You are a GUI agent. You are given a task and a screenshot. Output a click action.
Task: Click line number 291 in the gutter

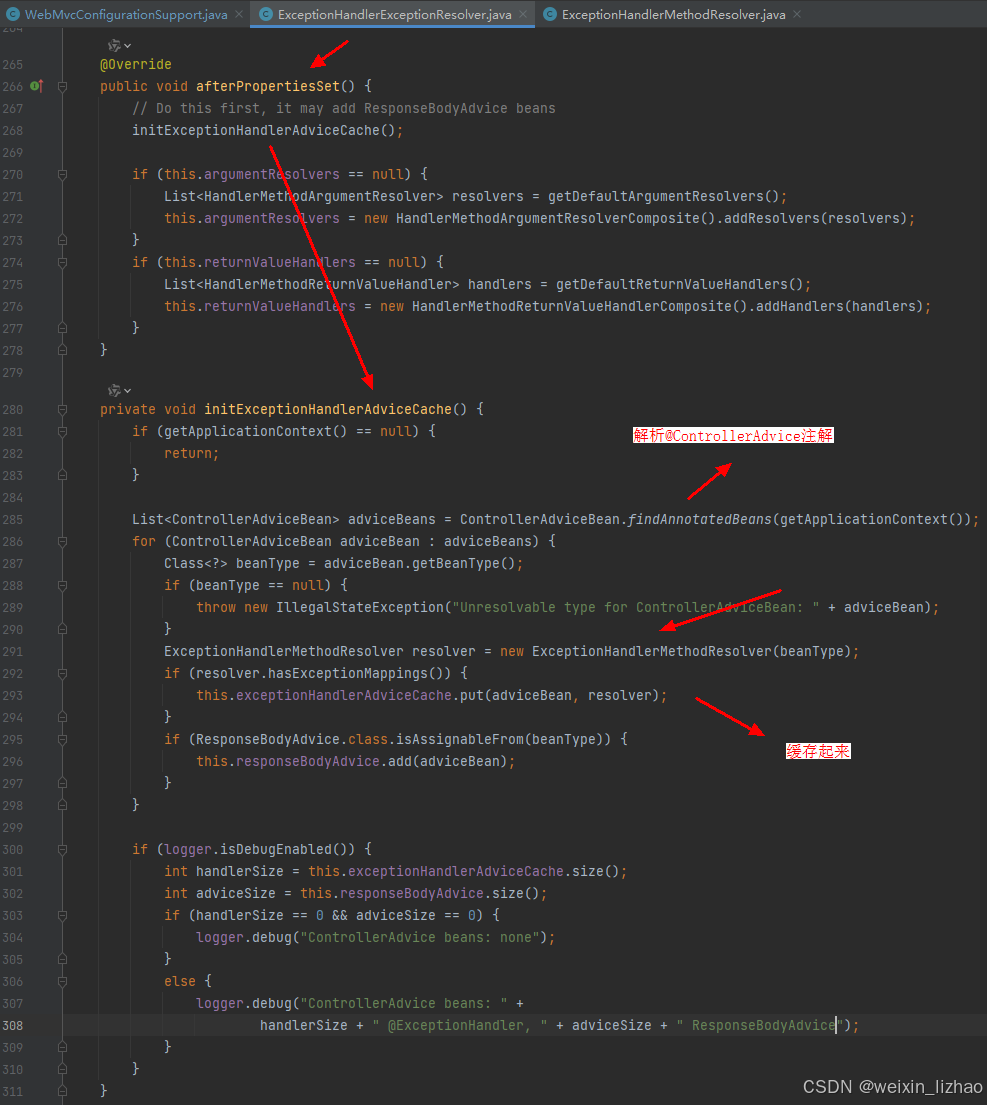click(13, 651)
